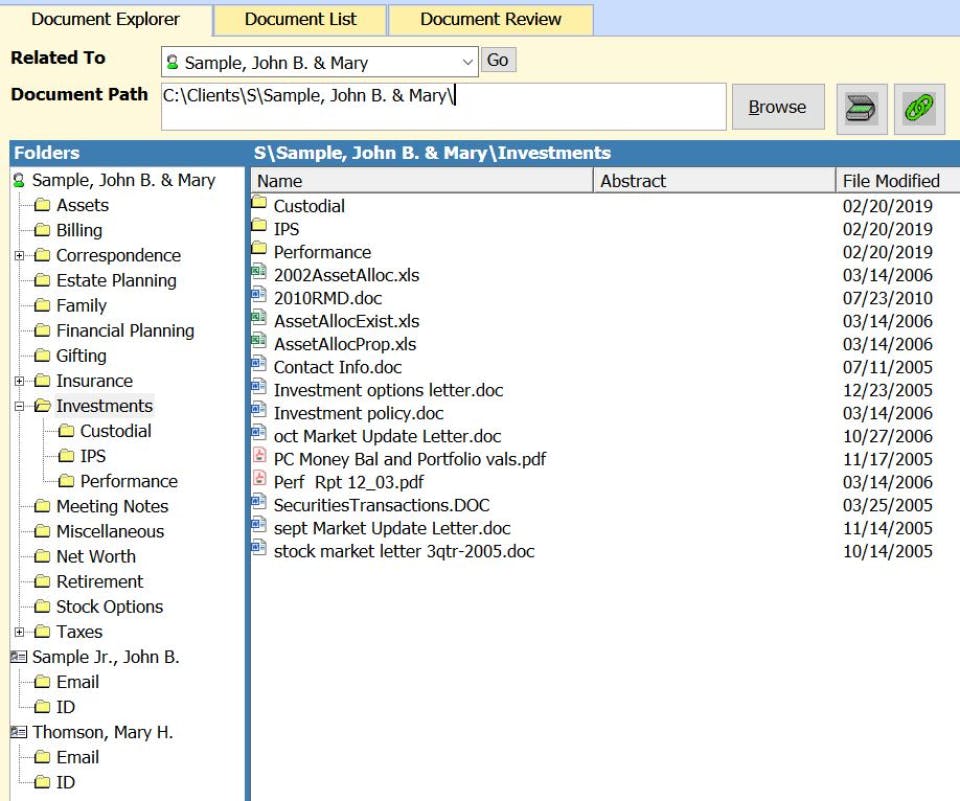This screenshot has width=960, height=801.
Task: Click the Word icon of stock market letter 3qtr-2005.doc
Action: pyautogui.click(x=259, y=547)
